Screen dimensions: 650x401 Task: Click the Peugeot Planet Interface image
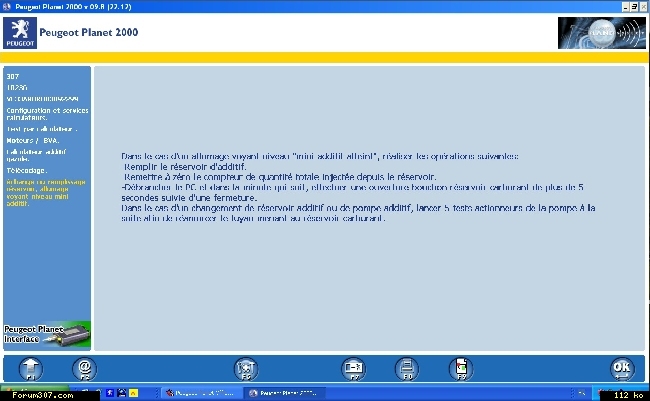(47, 335)
